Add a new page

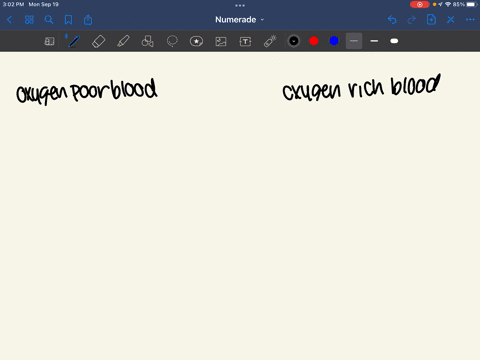click(x=431, y=20)
